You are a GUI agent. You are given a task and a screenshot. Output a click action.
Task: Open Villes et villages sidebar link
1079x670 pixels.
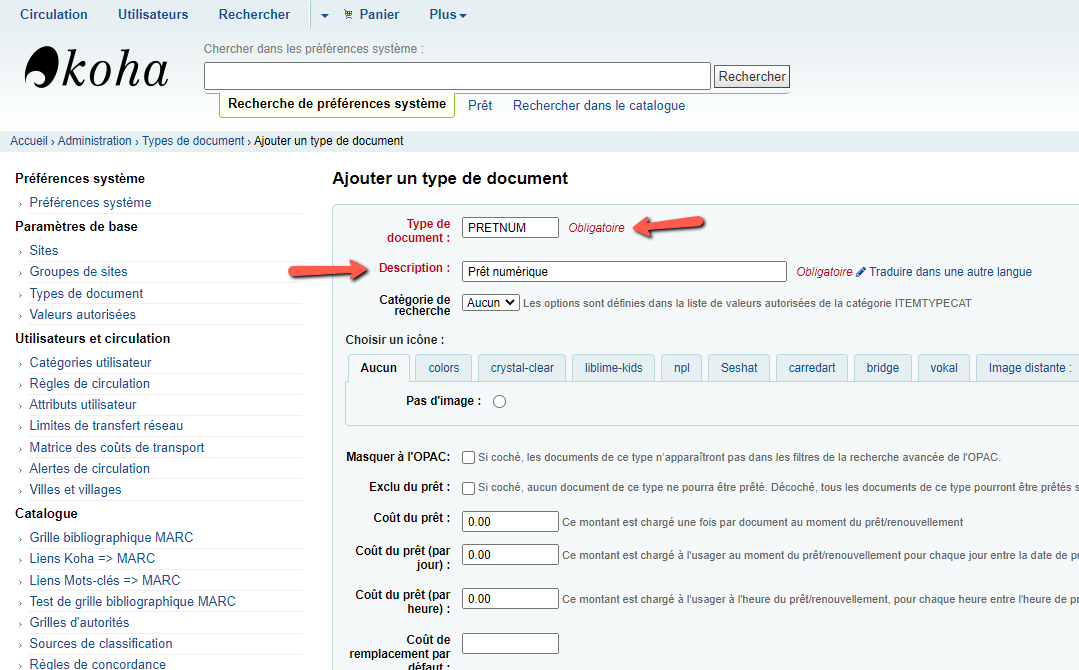[x=75, y=490]
